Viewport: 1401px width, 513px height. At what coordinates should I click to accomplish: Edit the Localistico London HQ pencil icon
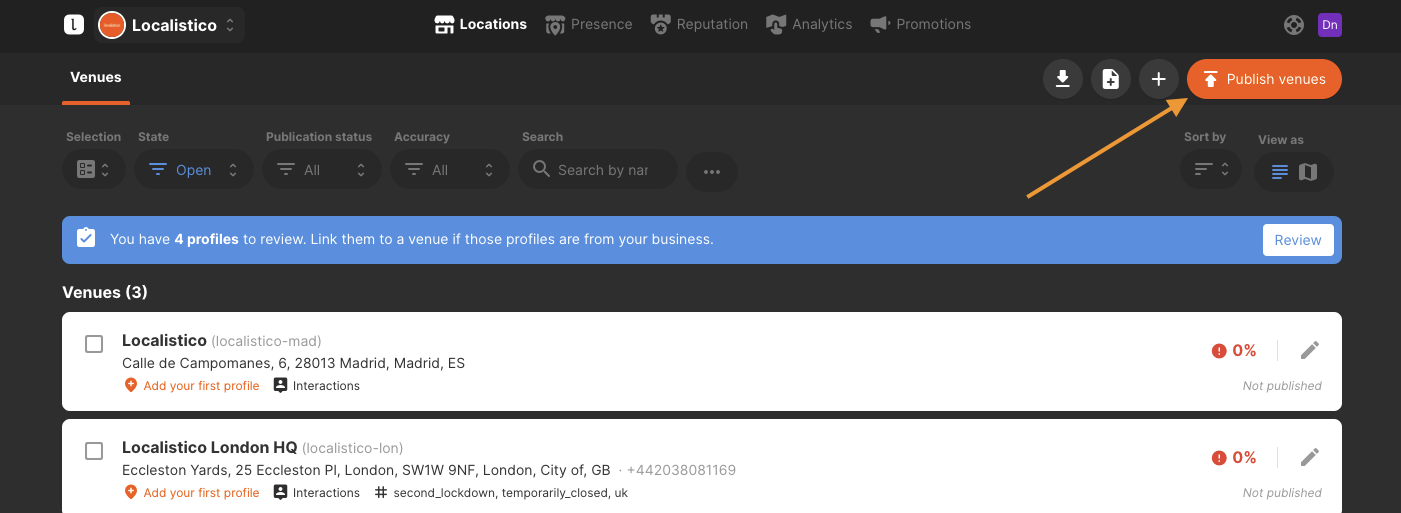tap(1310, 457)
